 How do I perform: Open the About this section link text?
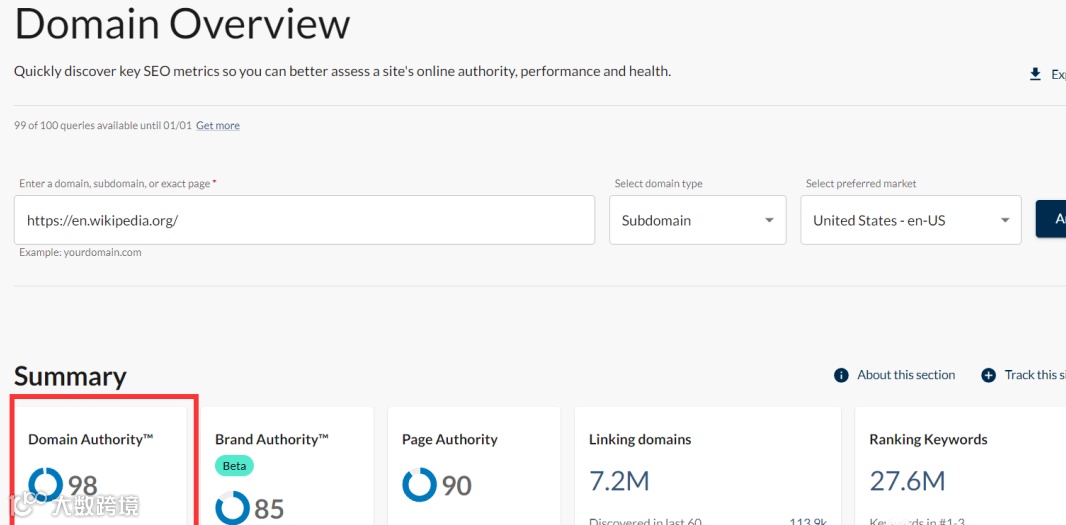[906, 375]
